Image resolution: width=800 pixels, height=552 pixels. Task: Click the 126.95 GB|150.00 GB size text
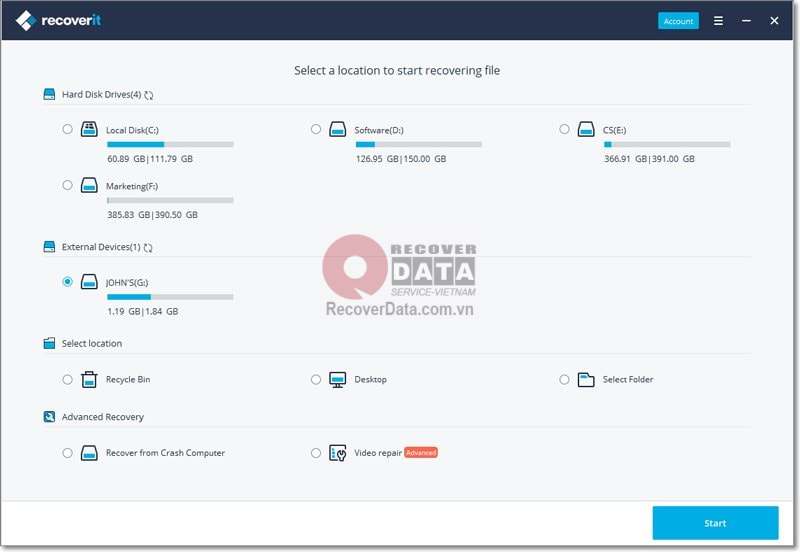pos(401,159)
